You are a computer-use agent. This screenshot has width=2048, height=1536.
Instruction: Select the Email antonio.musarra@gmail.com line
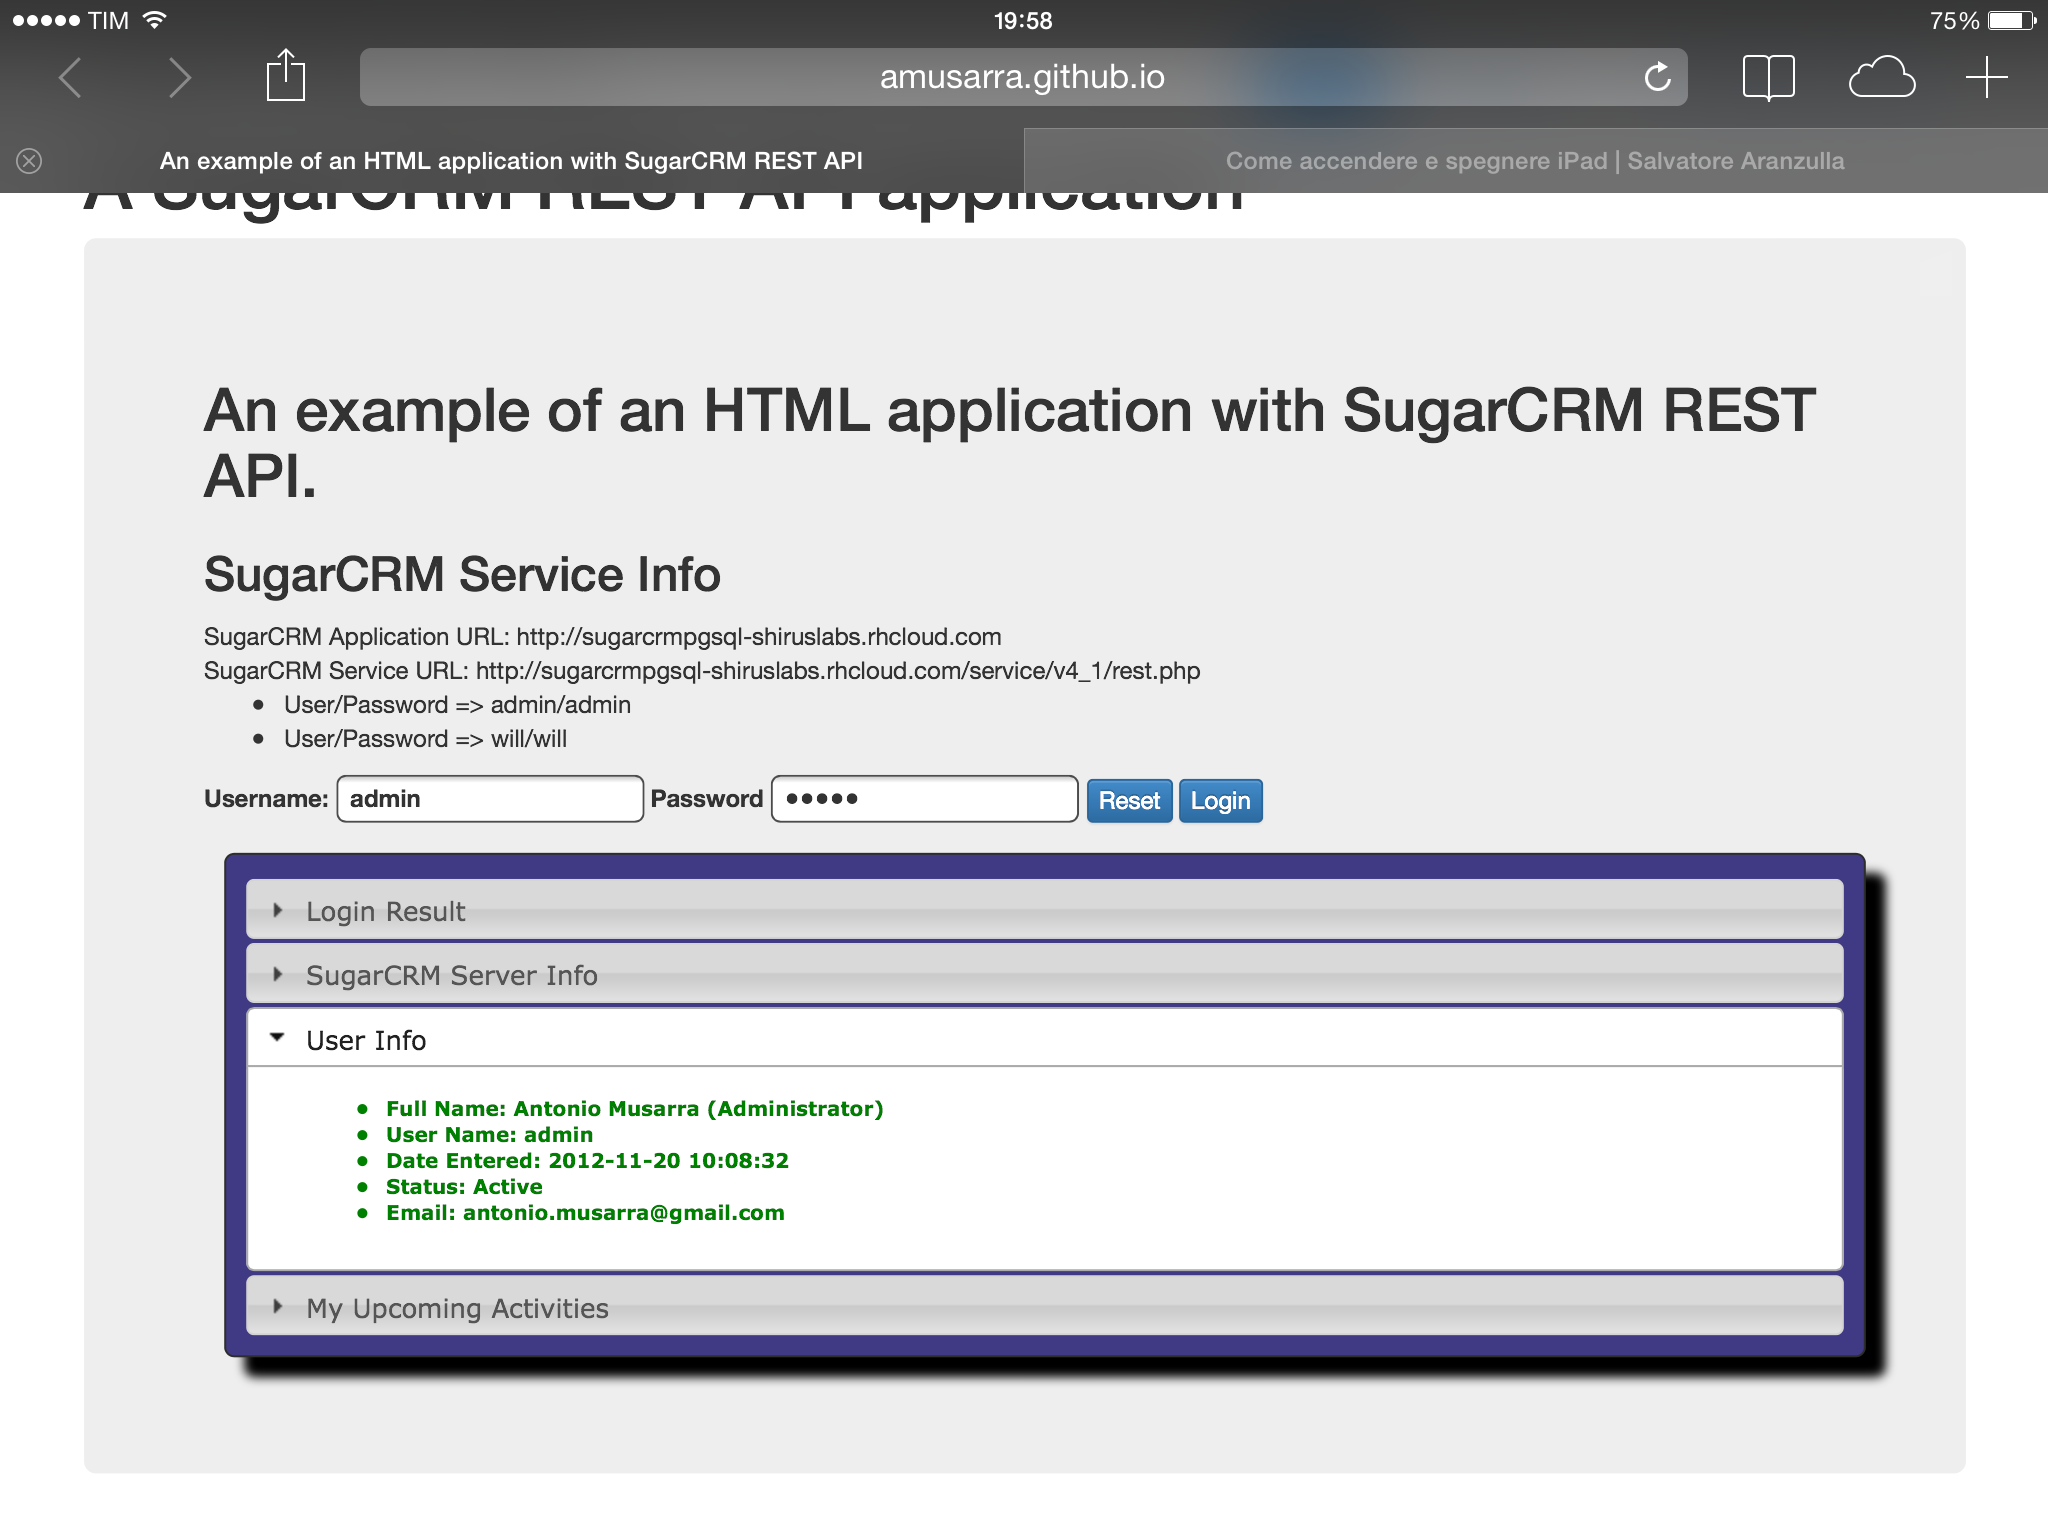[585, 1213]
